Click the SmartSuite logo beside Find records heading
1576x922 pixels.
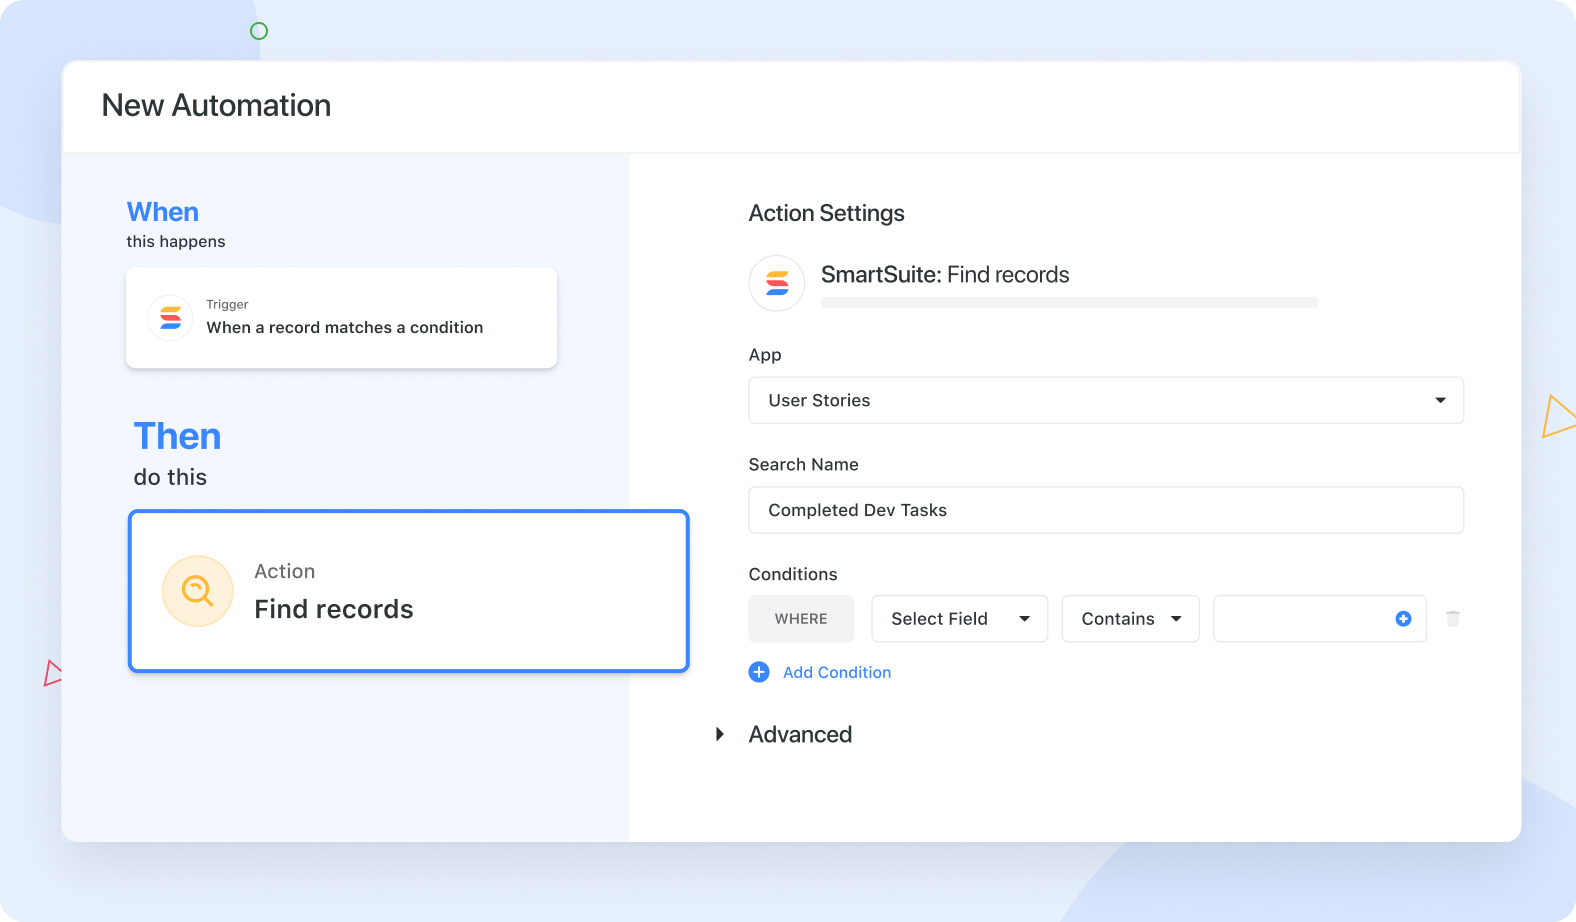click(777, 284)
